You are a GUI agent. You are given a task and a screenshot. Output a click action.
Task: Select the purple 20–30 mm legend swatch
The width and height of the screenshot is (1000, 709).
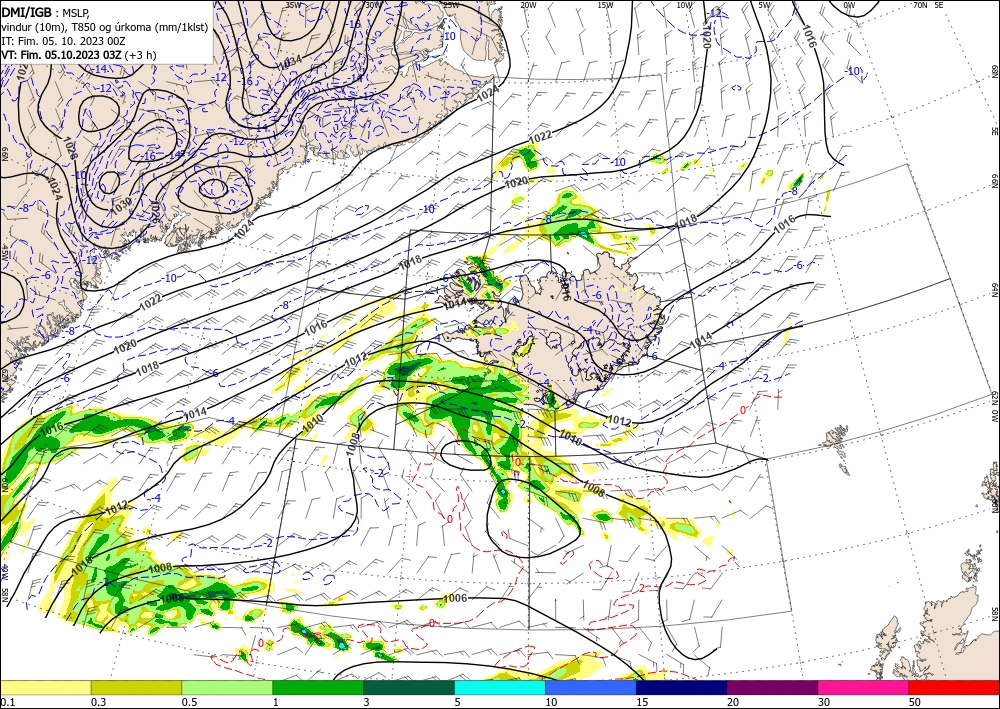(772, 687)
